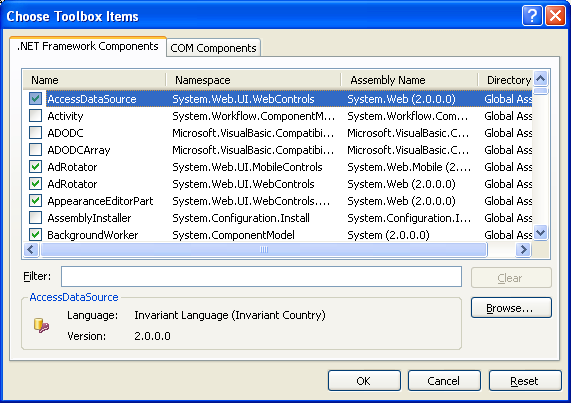Select the AppearanceEditorPart row name

[x=100, y=201]
